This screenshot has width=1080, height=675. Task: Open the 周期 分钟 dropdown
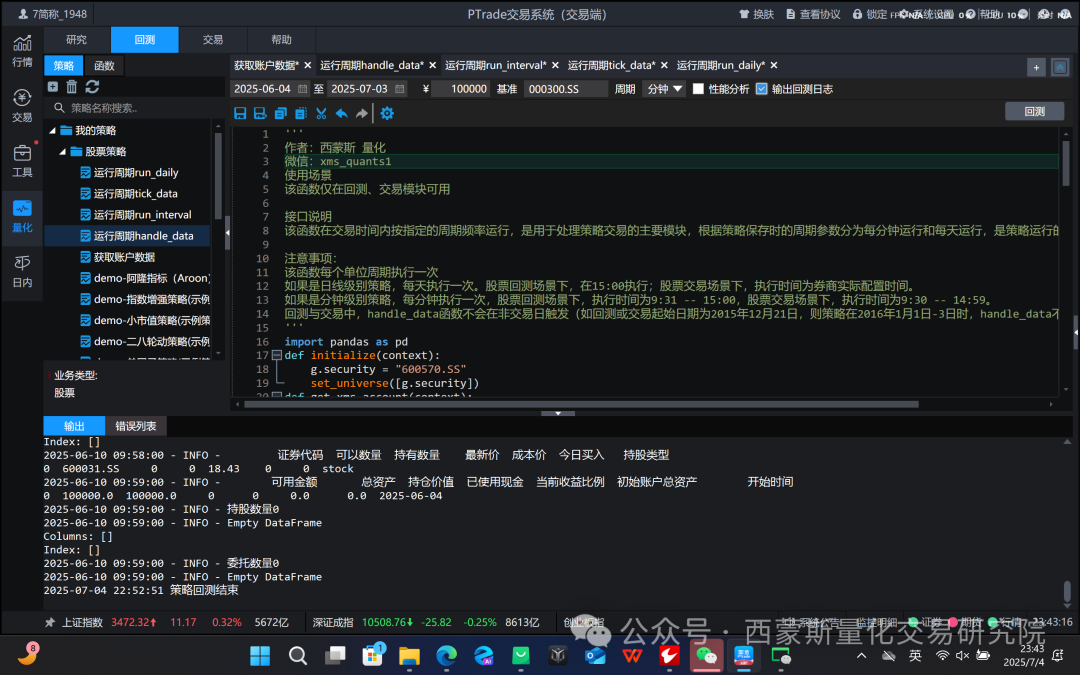(x=664, y=89)
